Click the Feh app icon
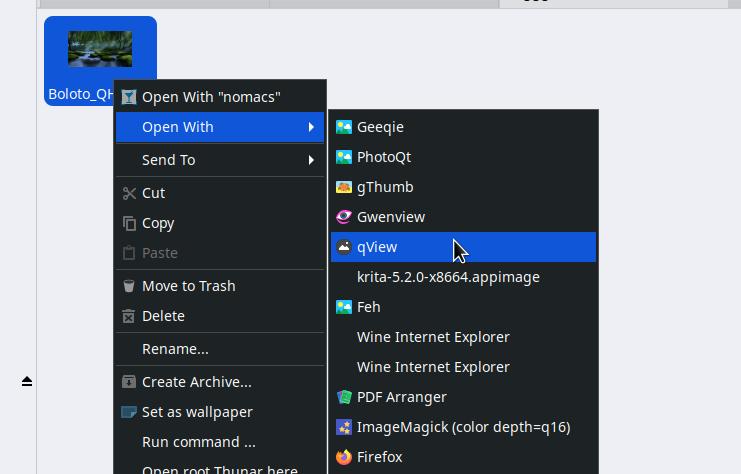 point(344,307)
